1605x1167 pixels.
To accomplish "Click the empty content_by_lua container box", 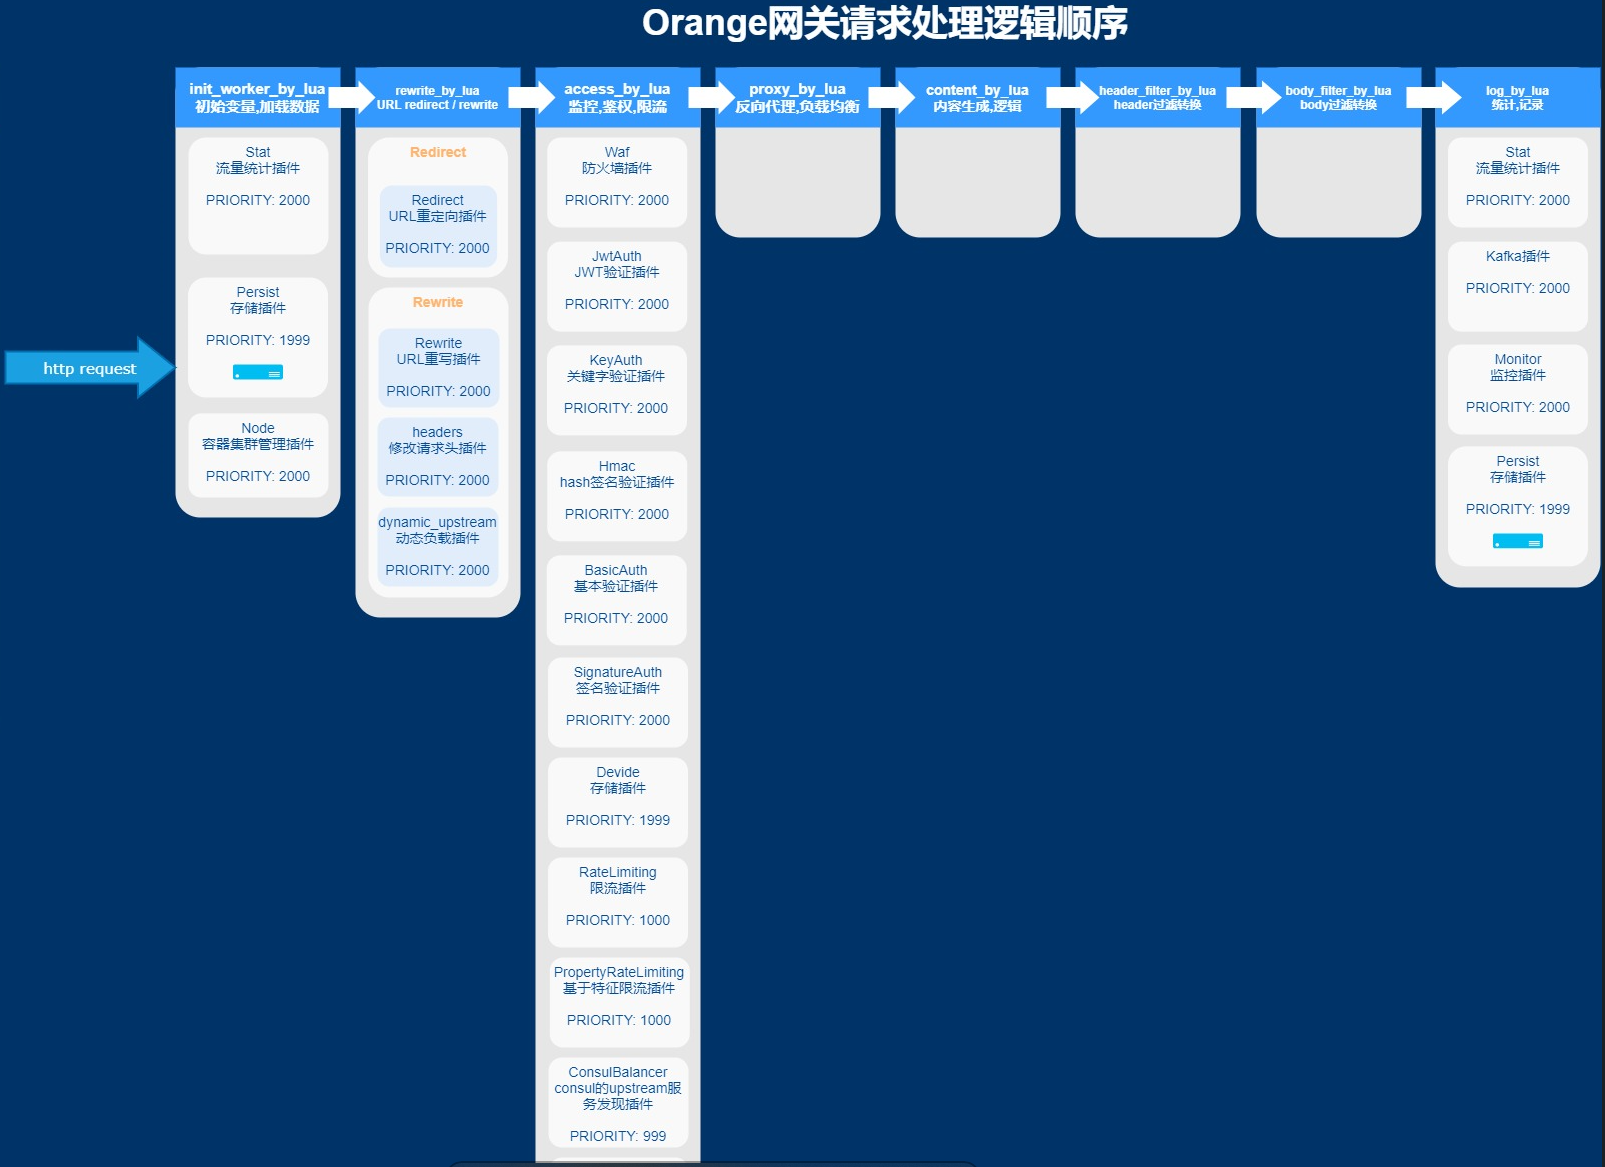I will pyautogui.click(x=978, y=182).
